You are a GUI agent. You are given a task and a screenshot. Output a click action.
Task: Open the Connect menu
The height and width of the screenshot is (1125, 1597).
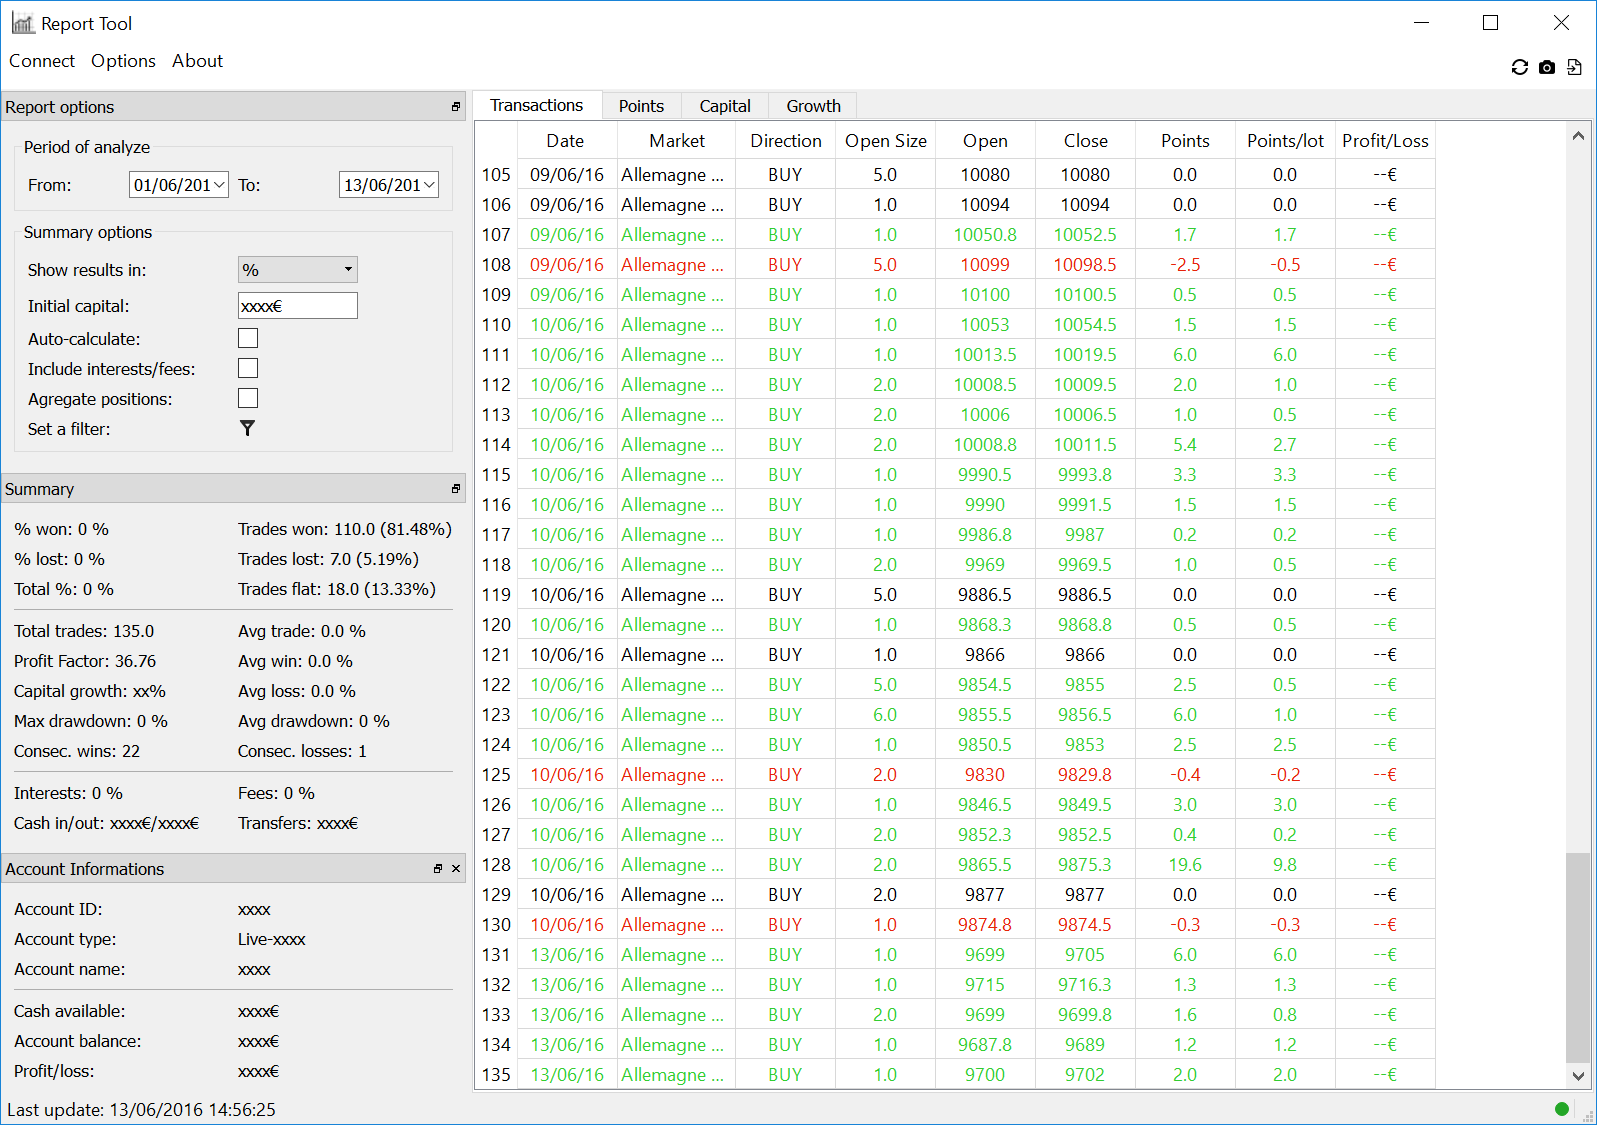point(42,61)
